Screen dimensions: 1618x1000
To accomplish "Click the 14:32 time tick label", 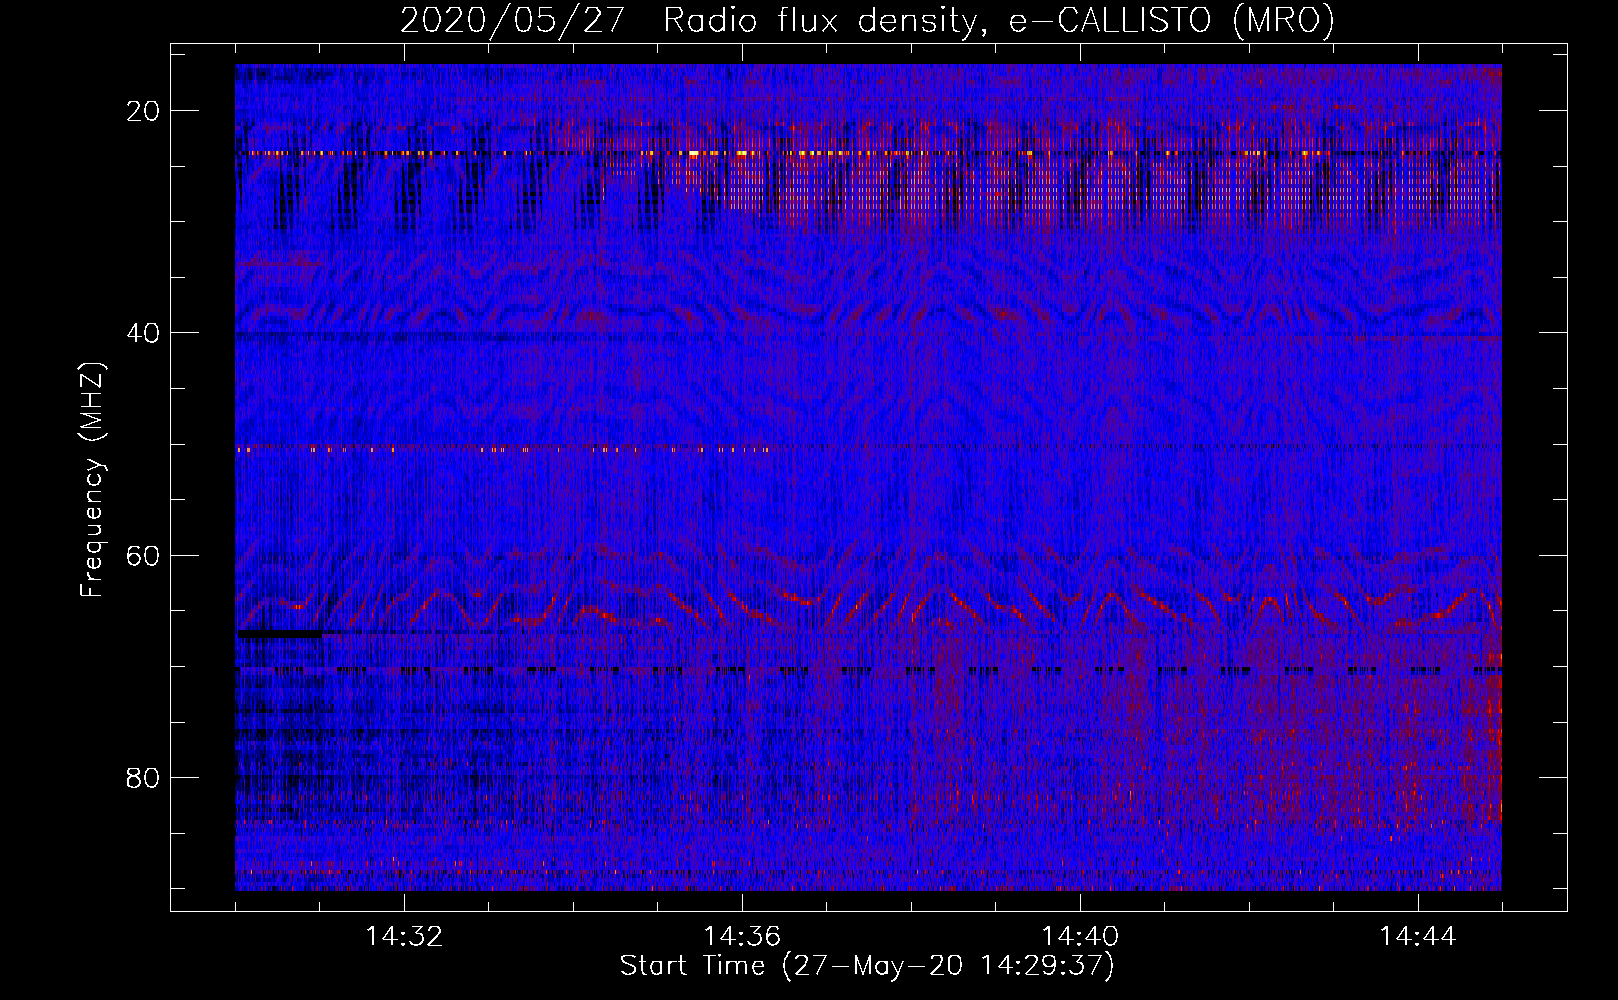I will click(404, 936).
